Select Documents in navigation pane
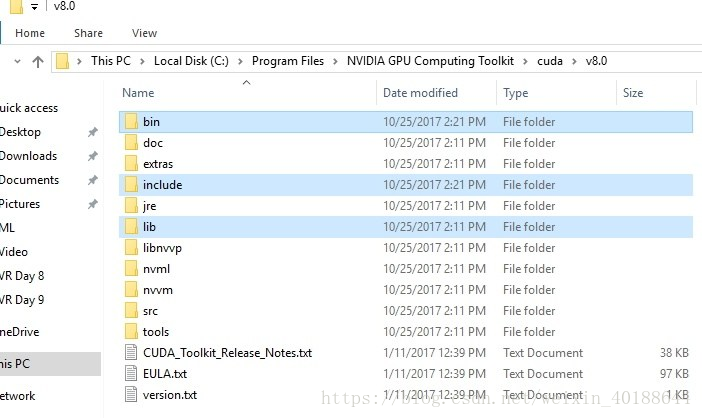The width and height of the screenshot is (702, 418). 30,180
